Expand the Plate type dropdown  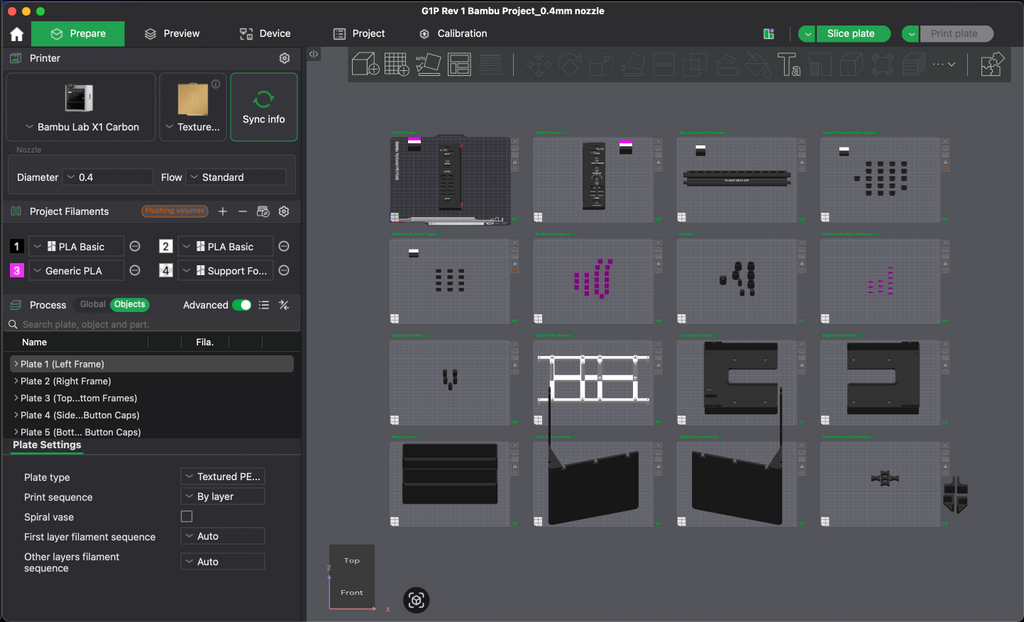tap(222, 477)
